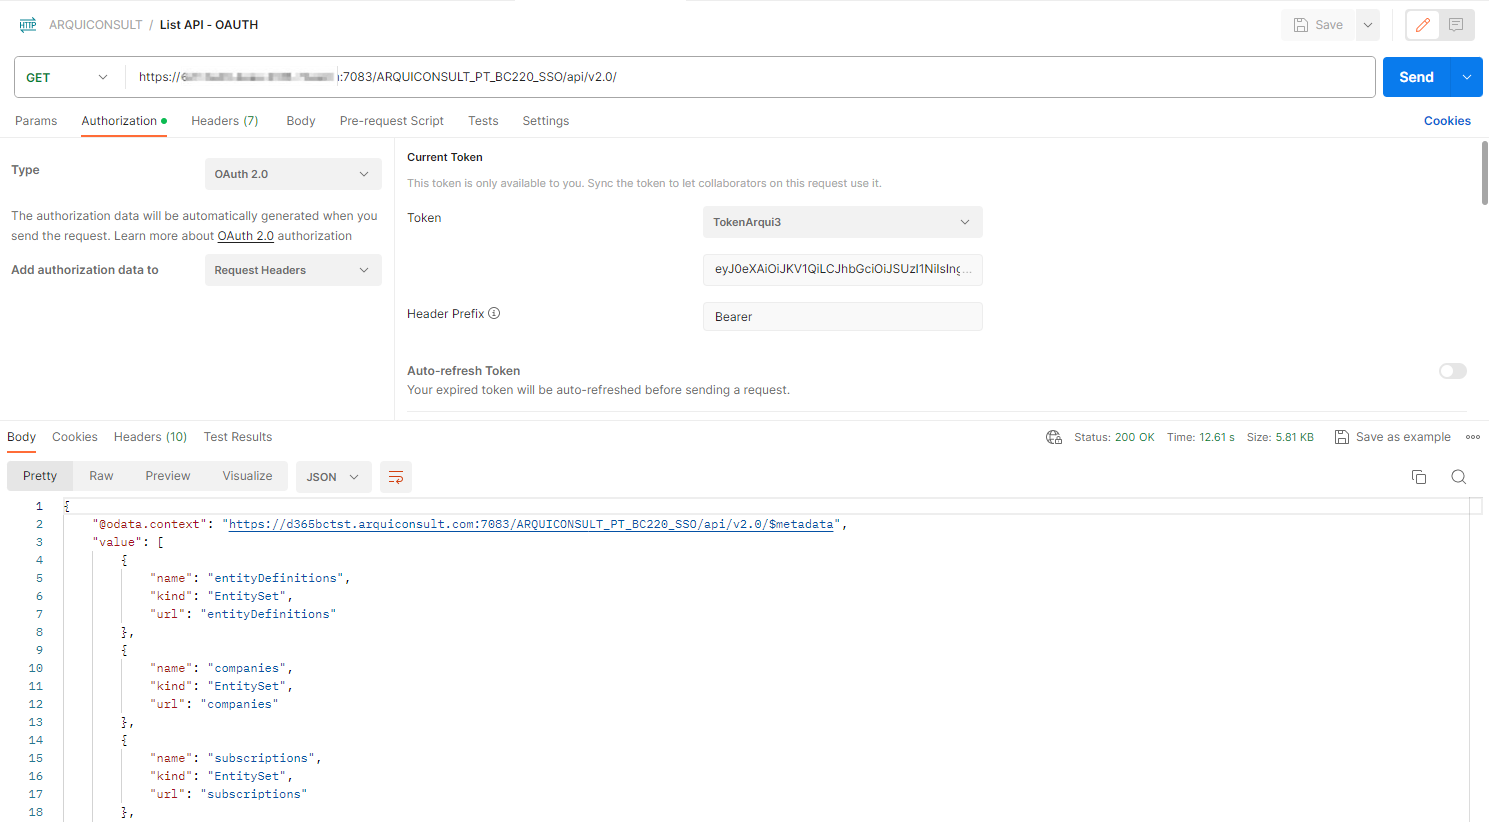Search the response body with the magnifier icon

click(1458, 477)
